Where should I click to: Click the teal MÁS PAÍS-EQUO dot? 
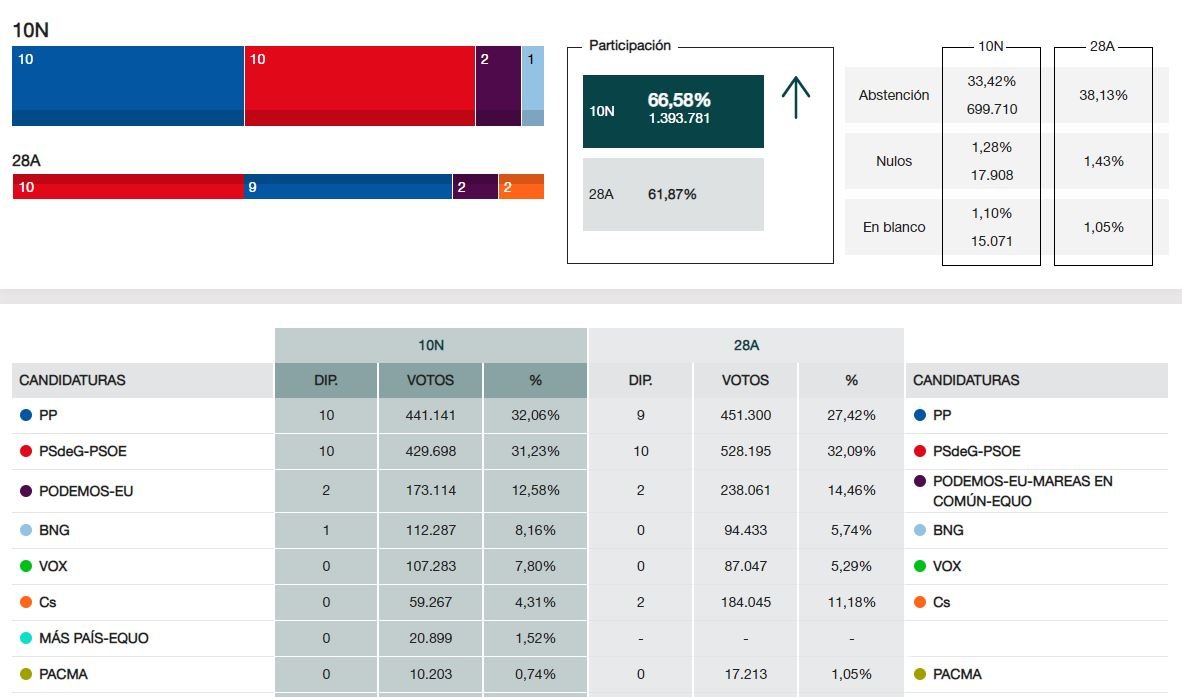point(26,638)
